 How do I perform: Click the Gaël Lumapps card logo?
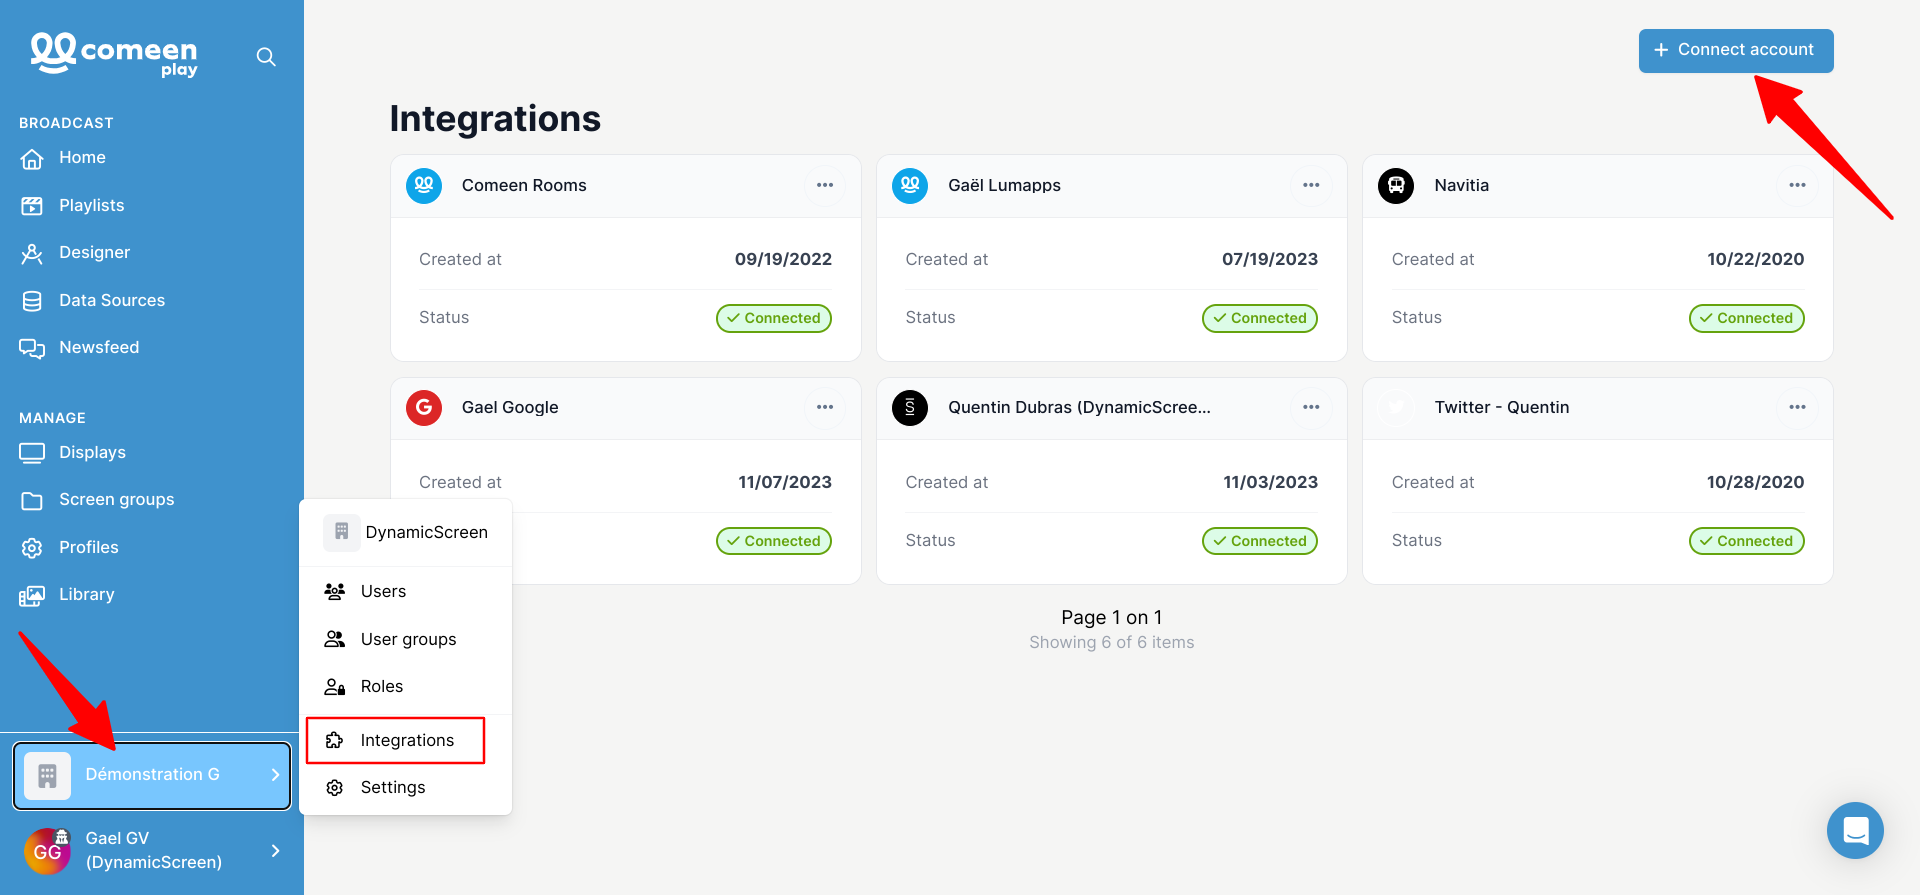(910, 185)
